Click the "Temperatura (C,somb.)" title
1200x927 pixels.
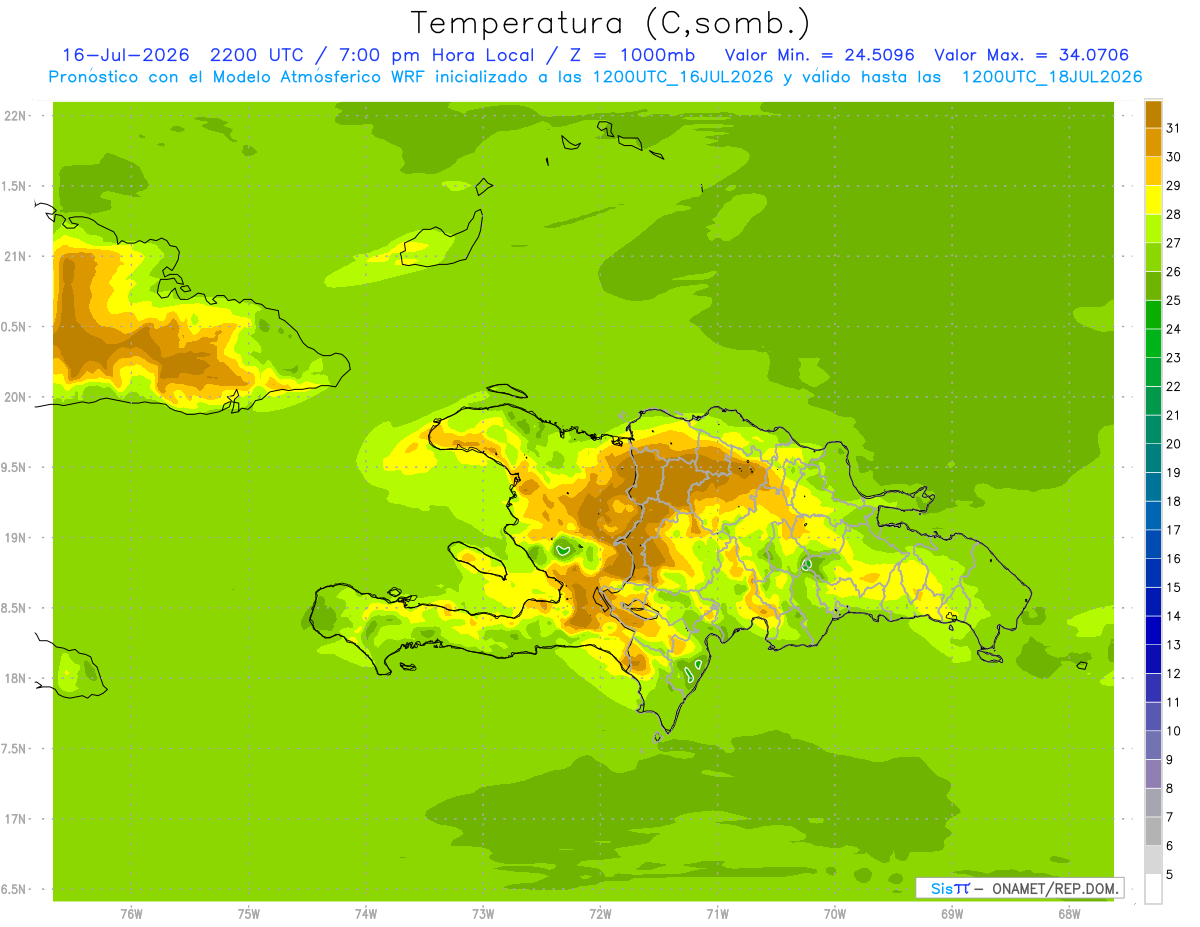coord(611,23)
